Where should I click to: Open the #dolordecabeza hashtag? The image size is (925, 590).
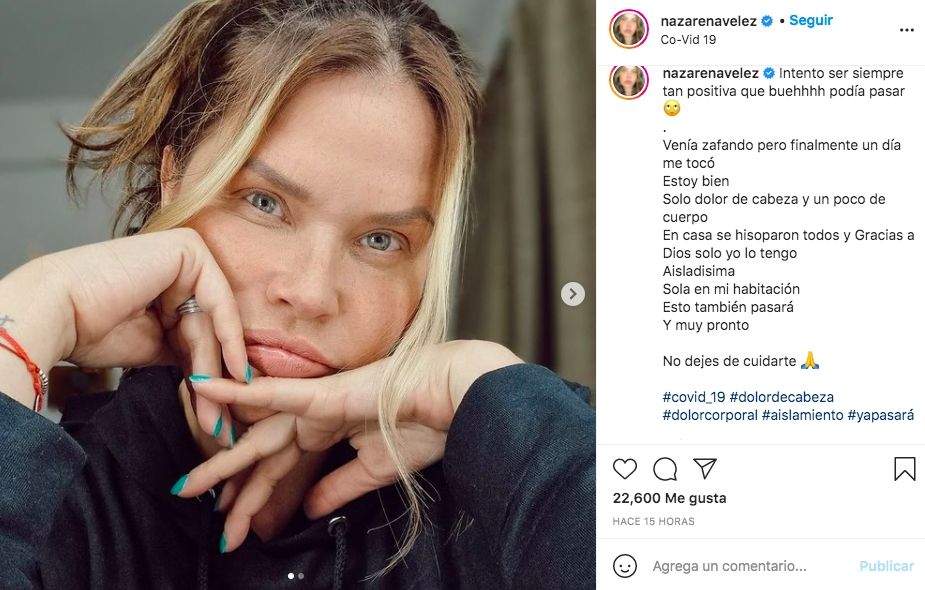tap(781, 397)
